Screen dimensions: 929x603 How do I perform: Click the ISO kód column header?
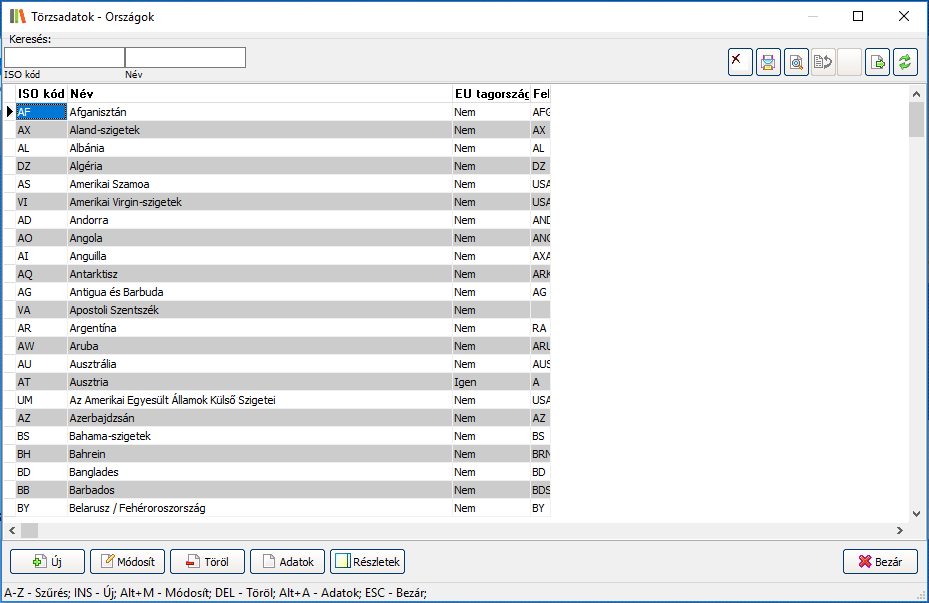point(41,93)
